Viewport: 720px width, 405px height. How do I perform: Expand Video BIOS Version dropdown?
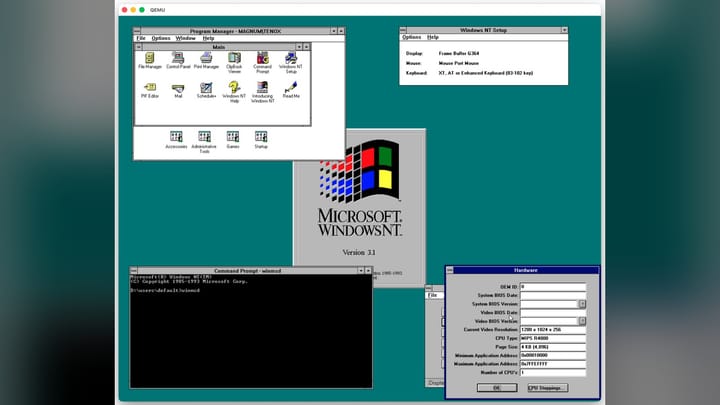582,321
